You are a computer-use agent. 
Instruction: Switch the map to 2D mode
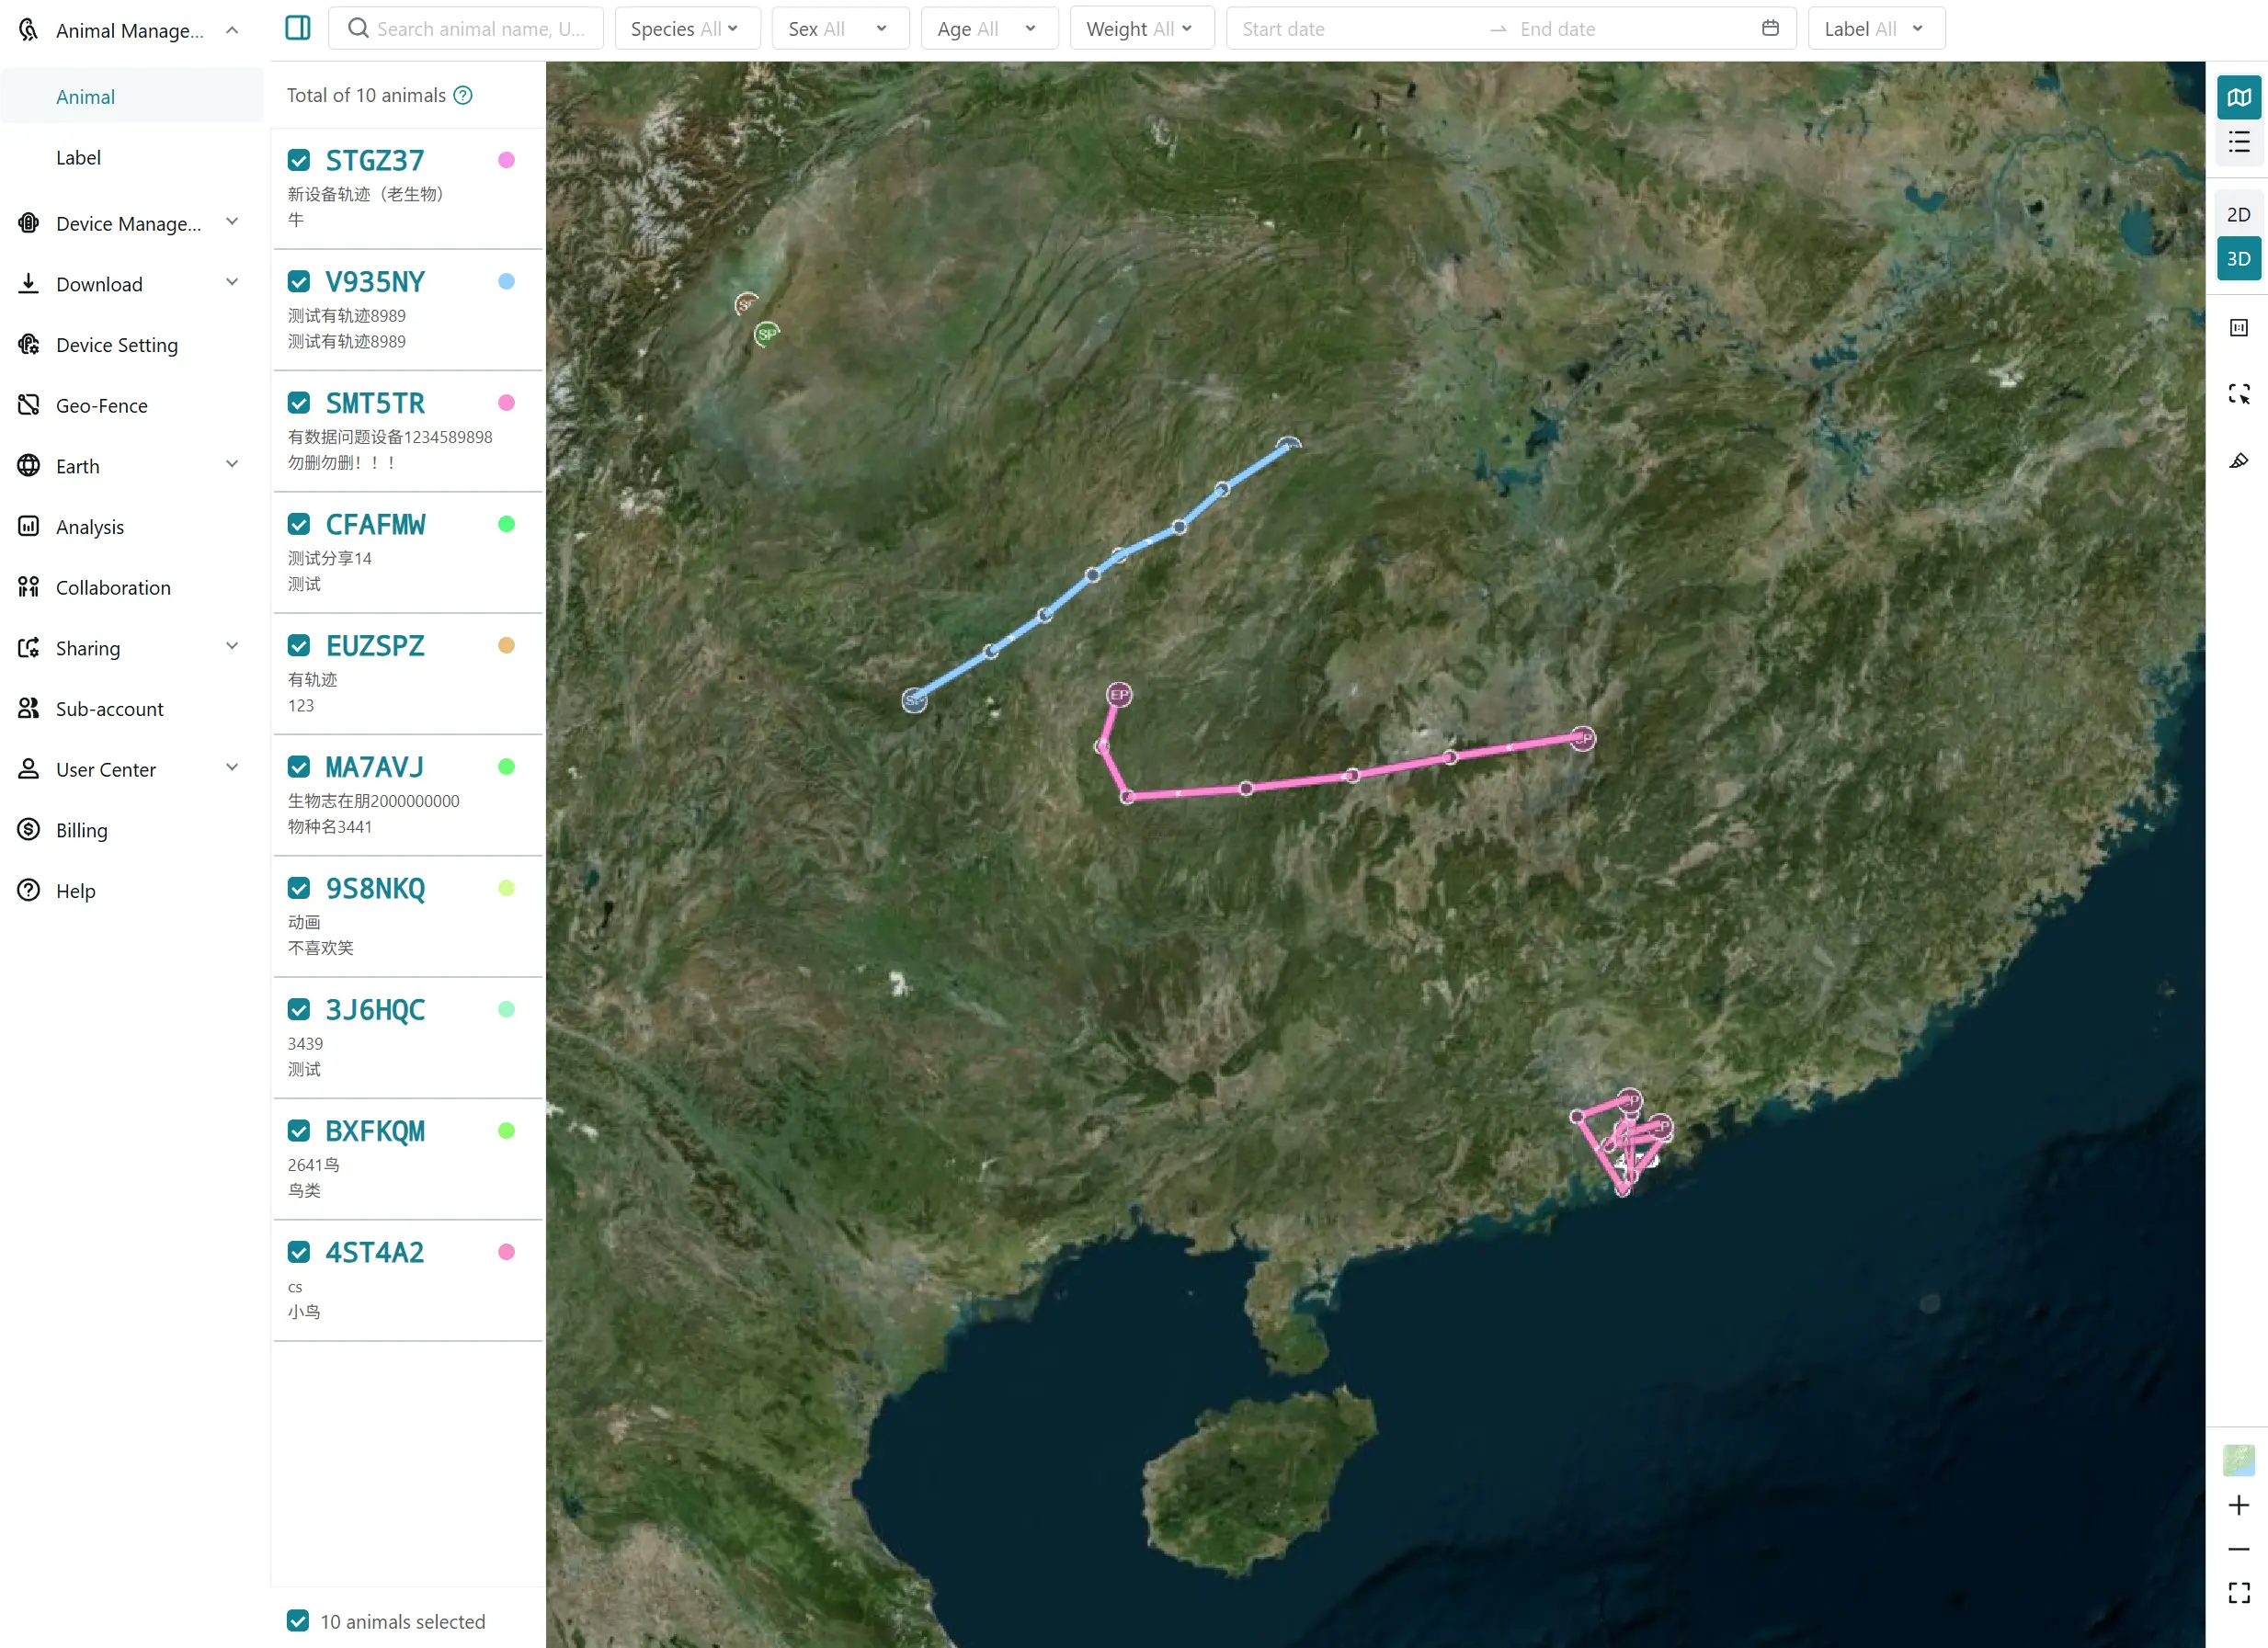click(2238, 214)
